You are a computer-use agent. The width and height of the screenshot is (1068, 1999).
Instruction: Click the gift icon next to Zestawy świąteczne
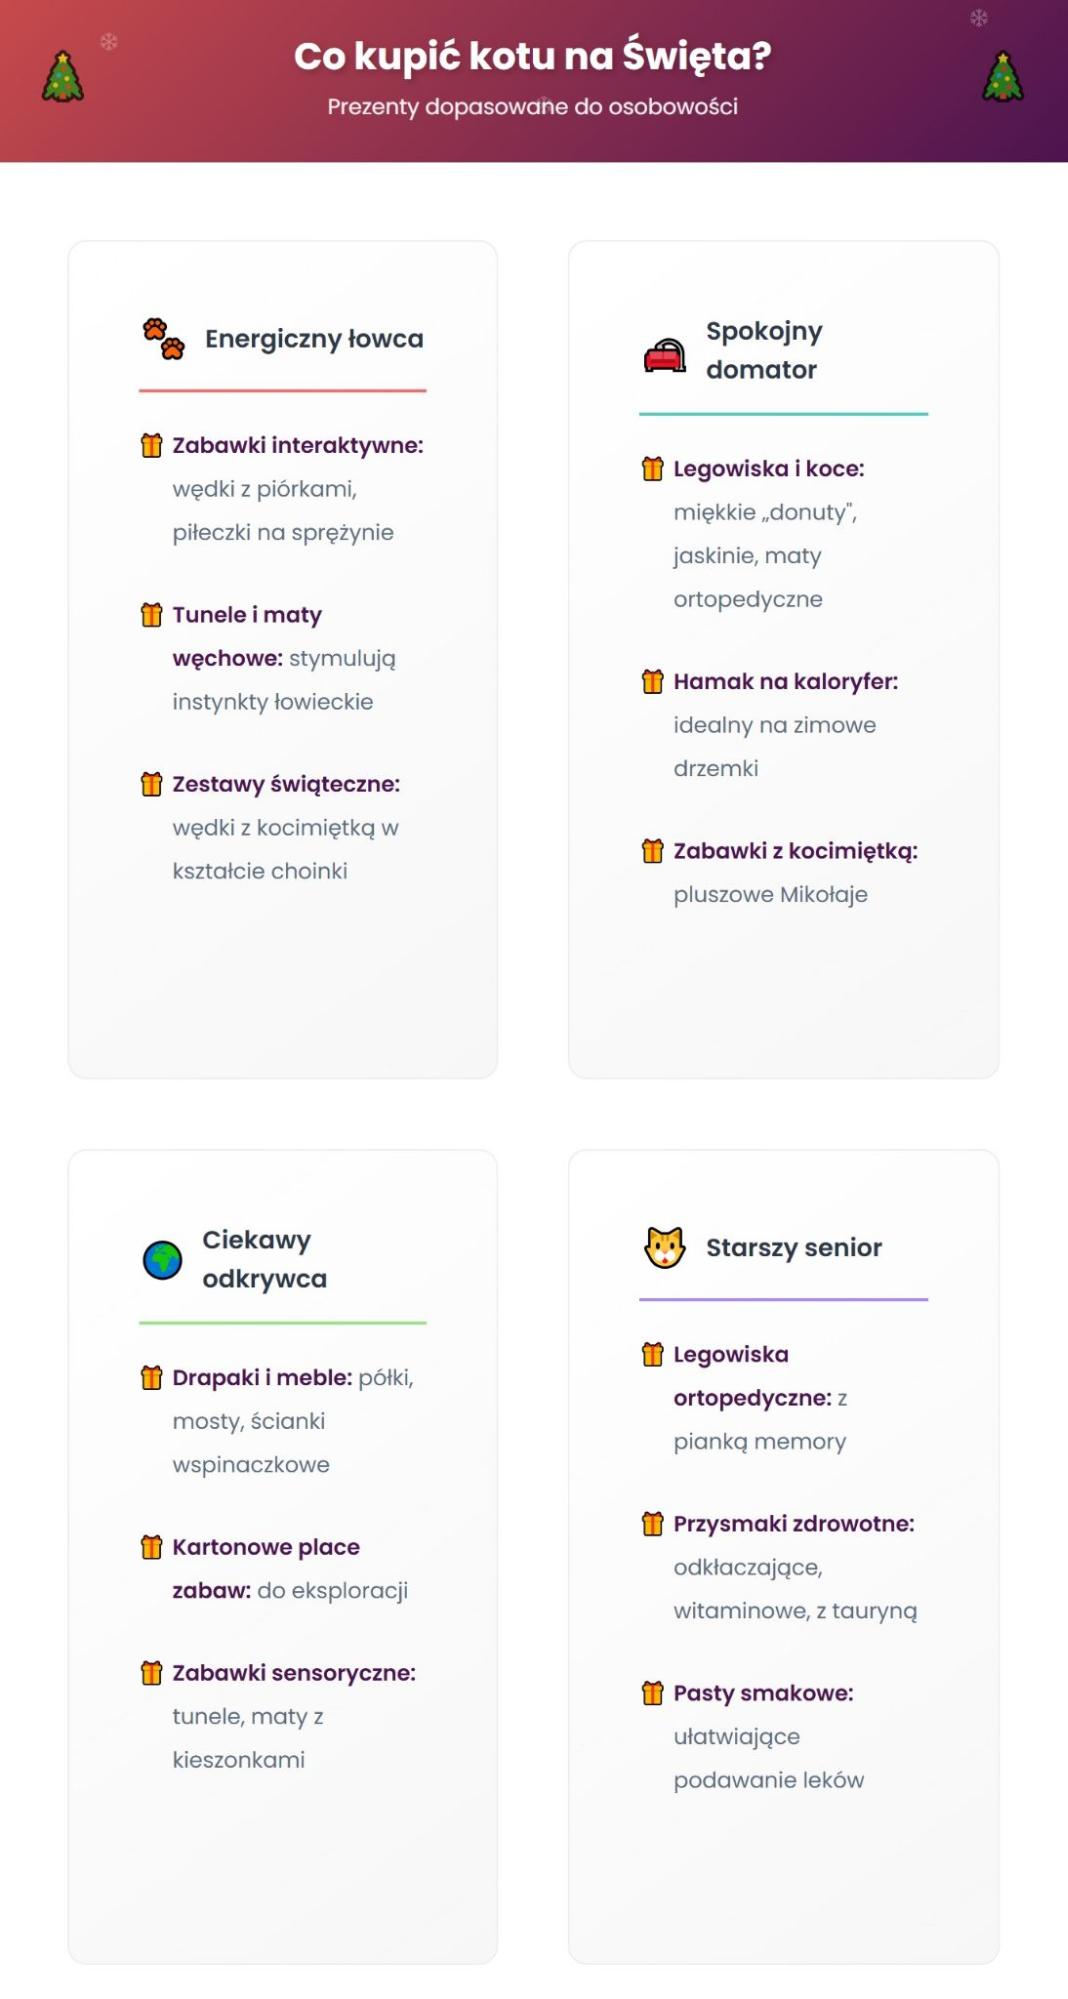[151, 784]
